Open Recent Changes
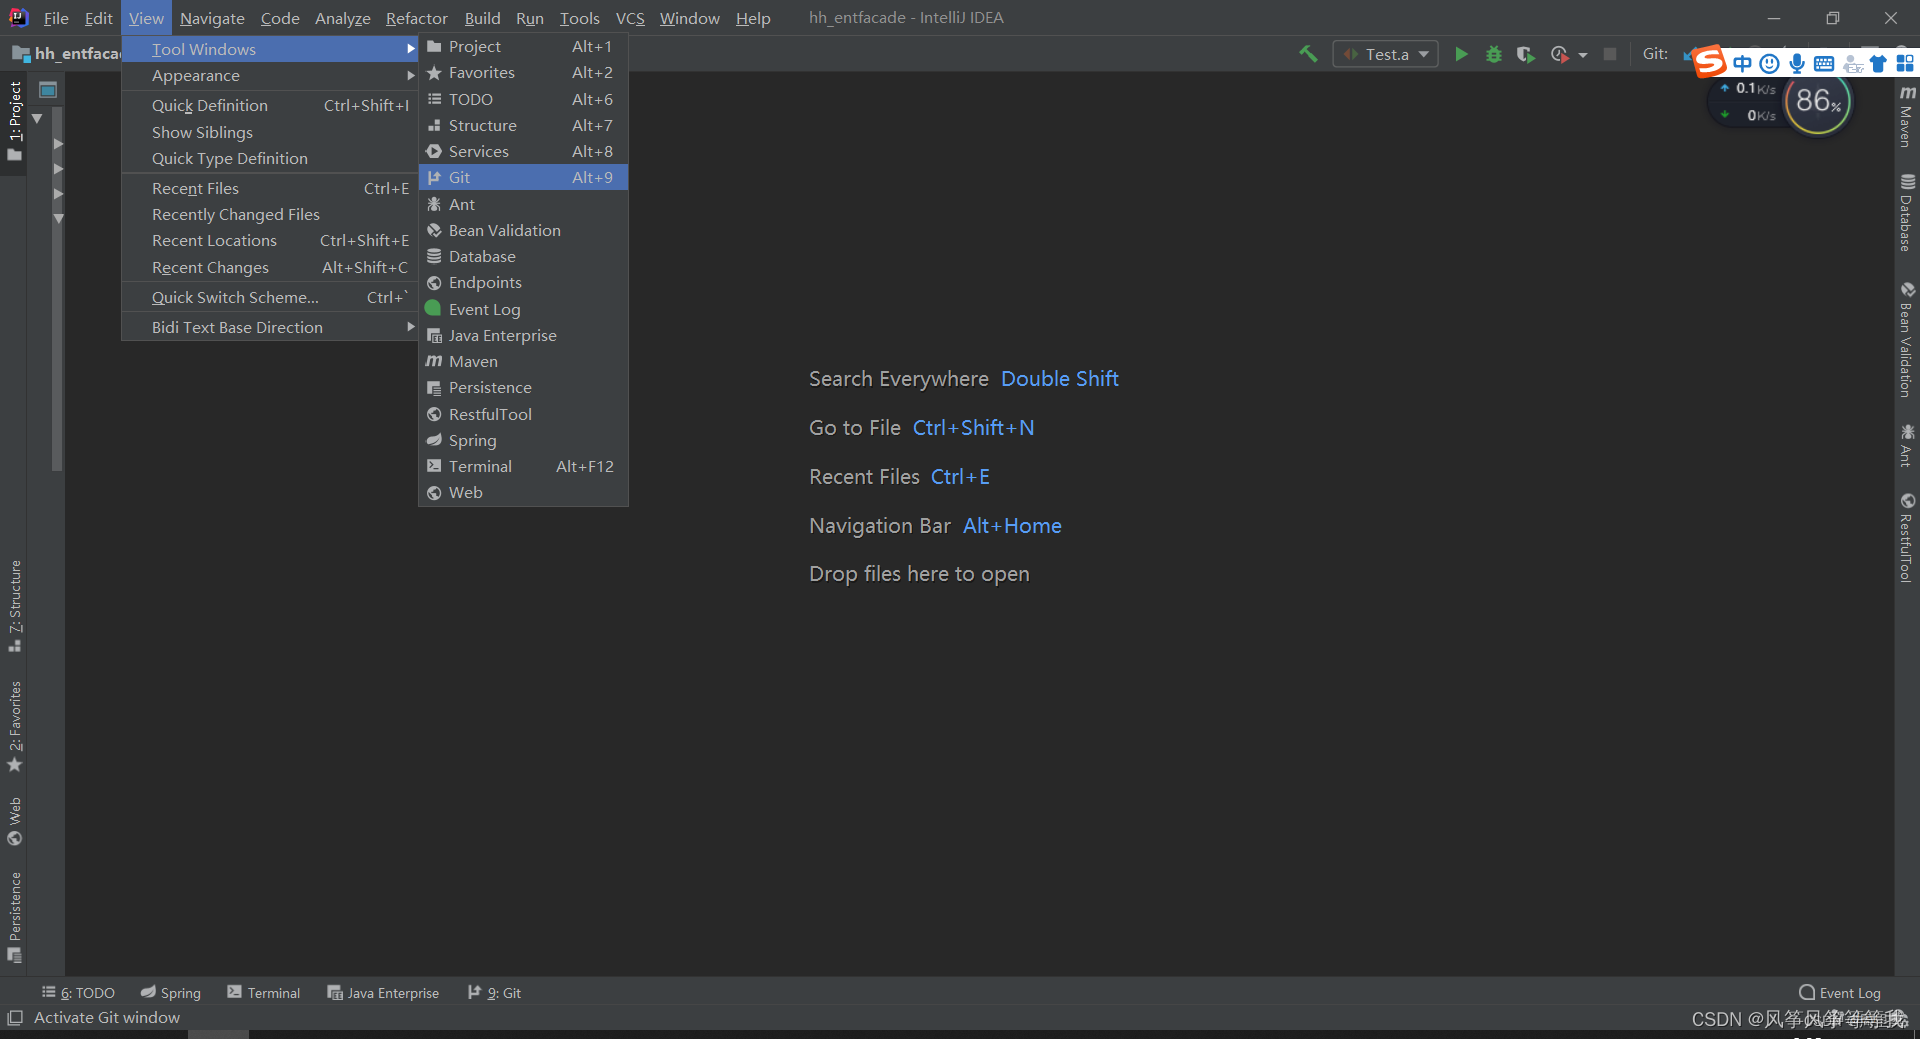The width and height of the screenshot is (1920, 1039). [270, 267]
